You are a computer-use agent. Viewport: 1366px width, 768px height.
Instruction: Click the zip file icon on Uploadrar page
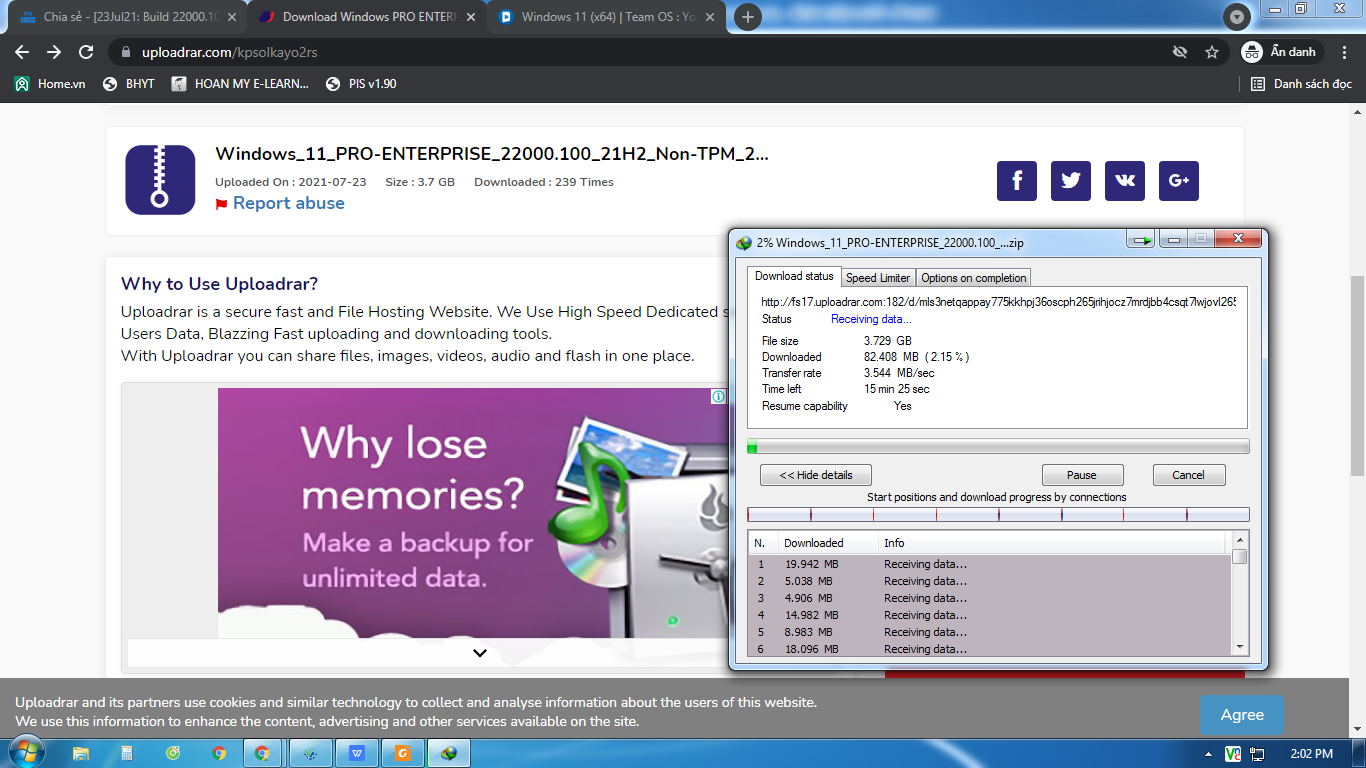[x=160, y=180]
